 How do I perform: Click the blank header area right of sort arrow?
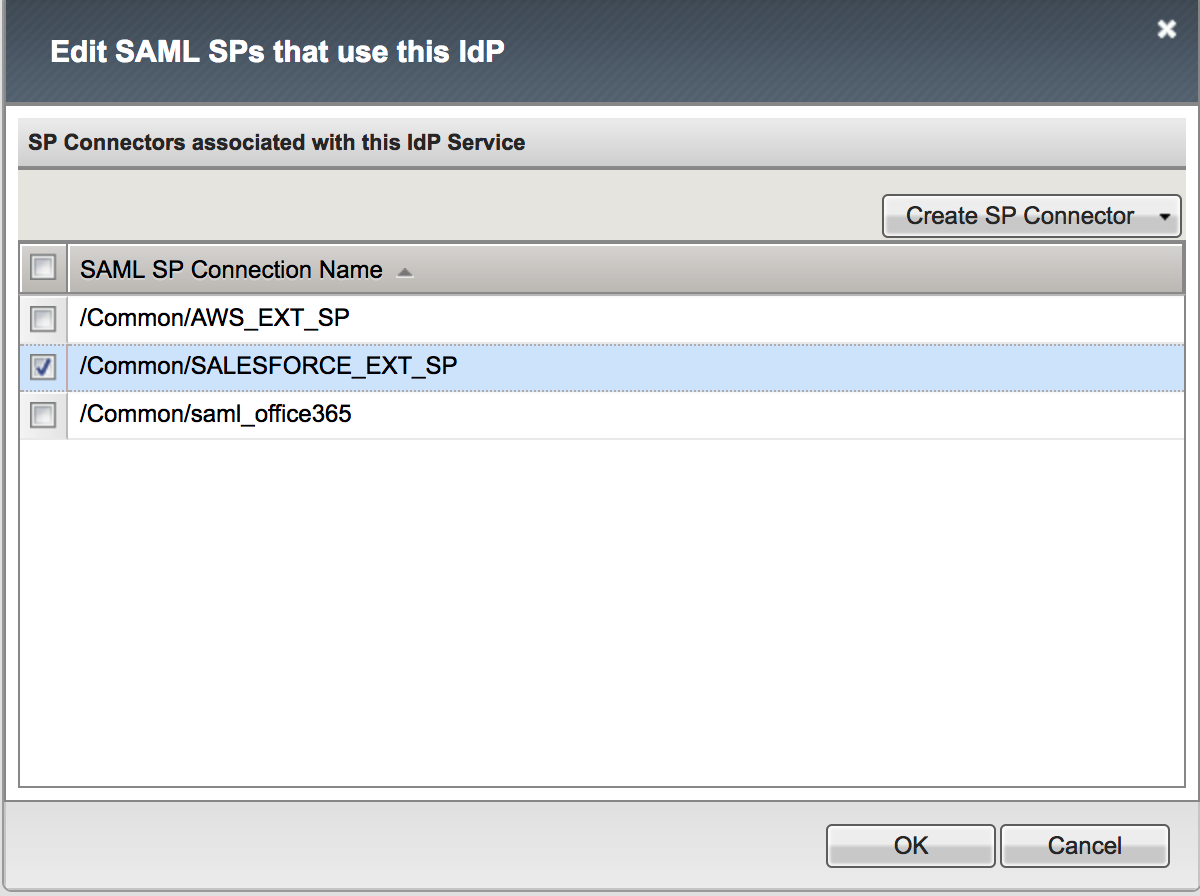800,269
